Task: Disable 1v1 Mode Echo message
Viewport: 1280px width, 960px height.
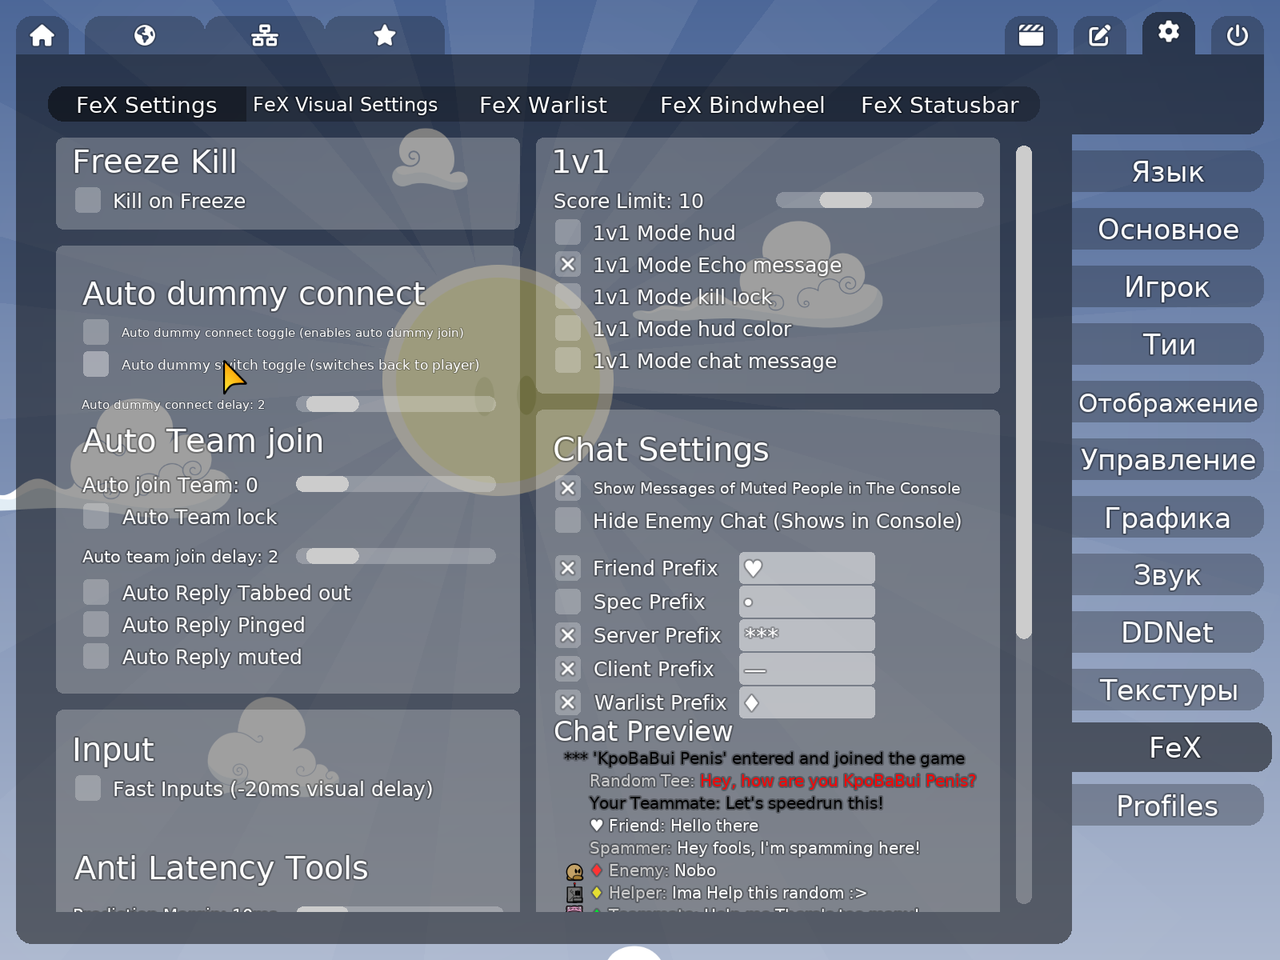Action: click(x=568, y=264)
